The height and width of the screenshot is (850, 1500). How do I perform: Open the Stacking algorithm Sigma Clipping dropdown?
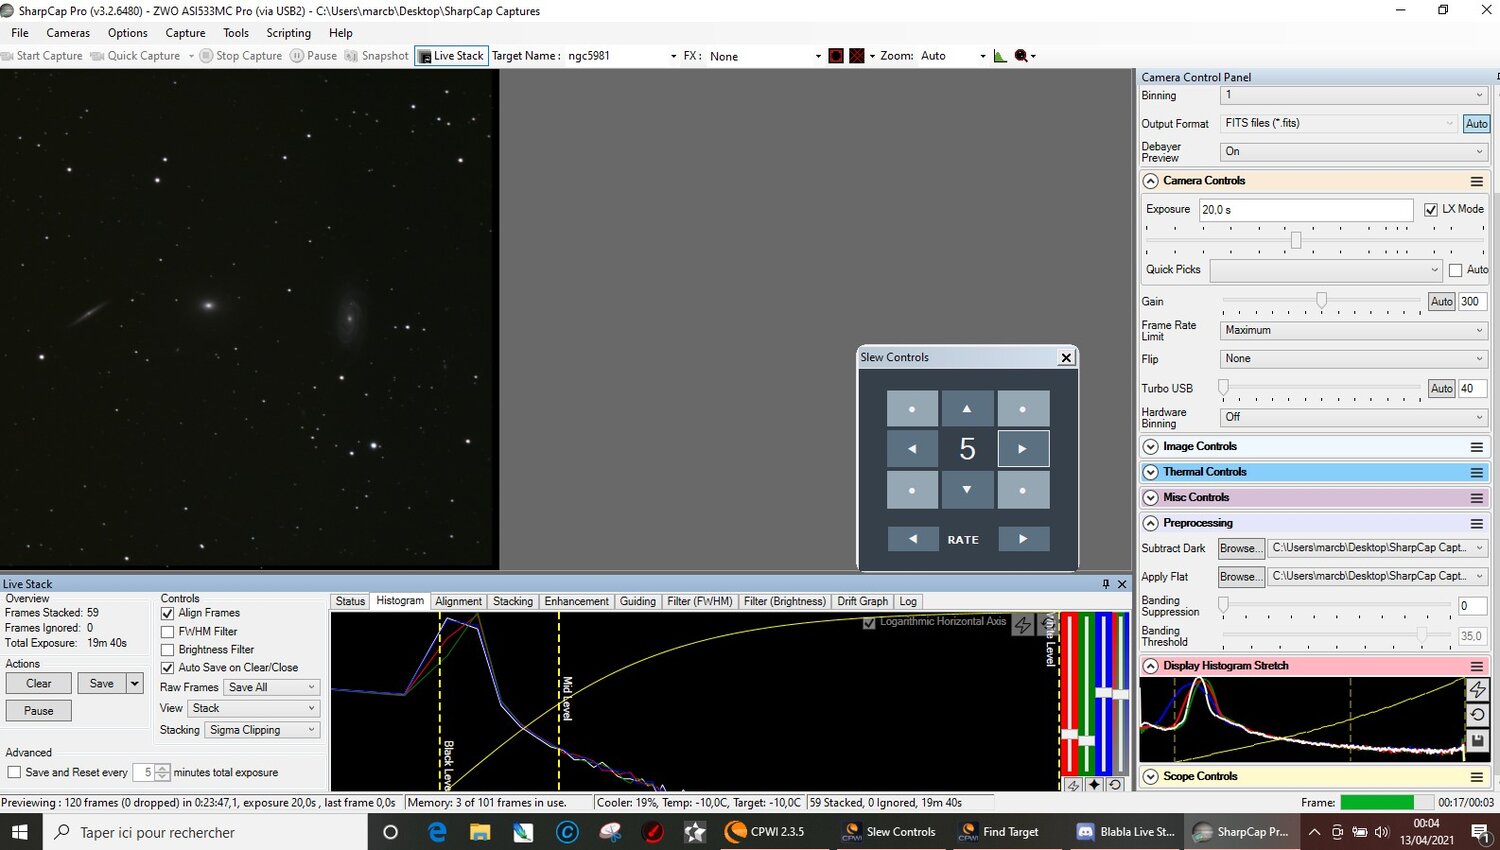coord(262,730)
